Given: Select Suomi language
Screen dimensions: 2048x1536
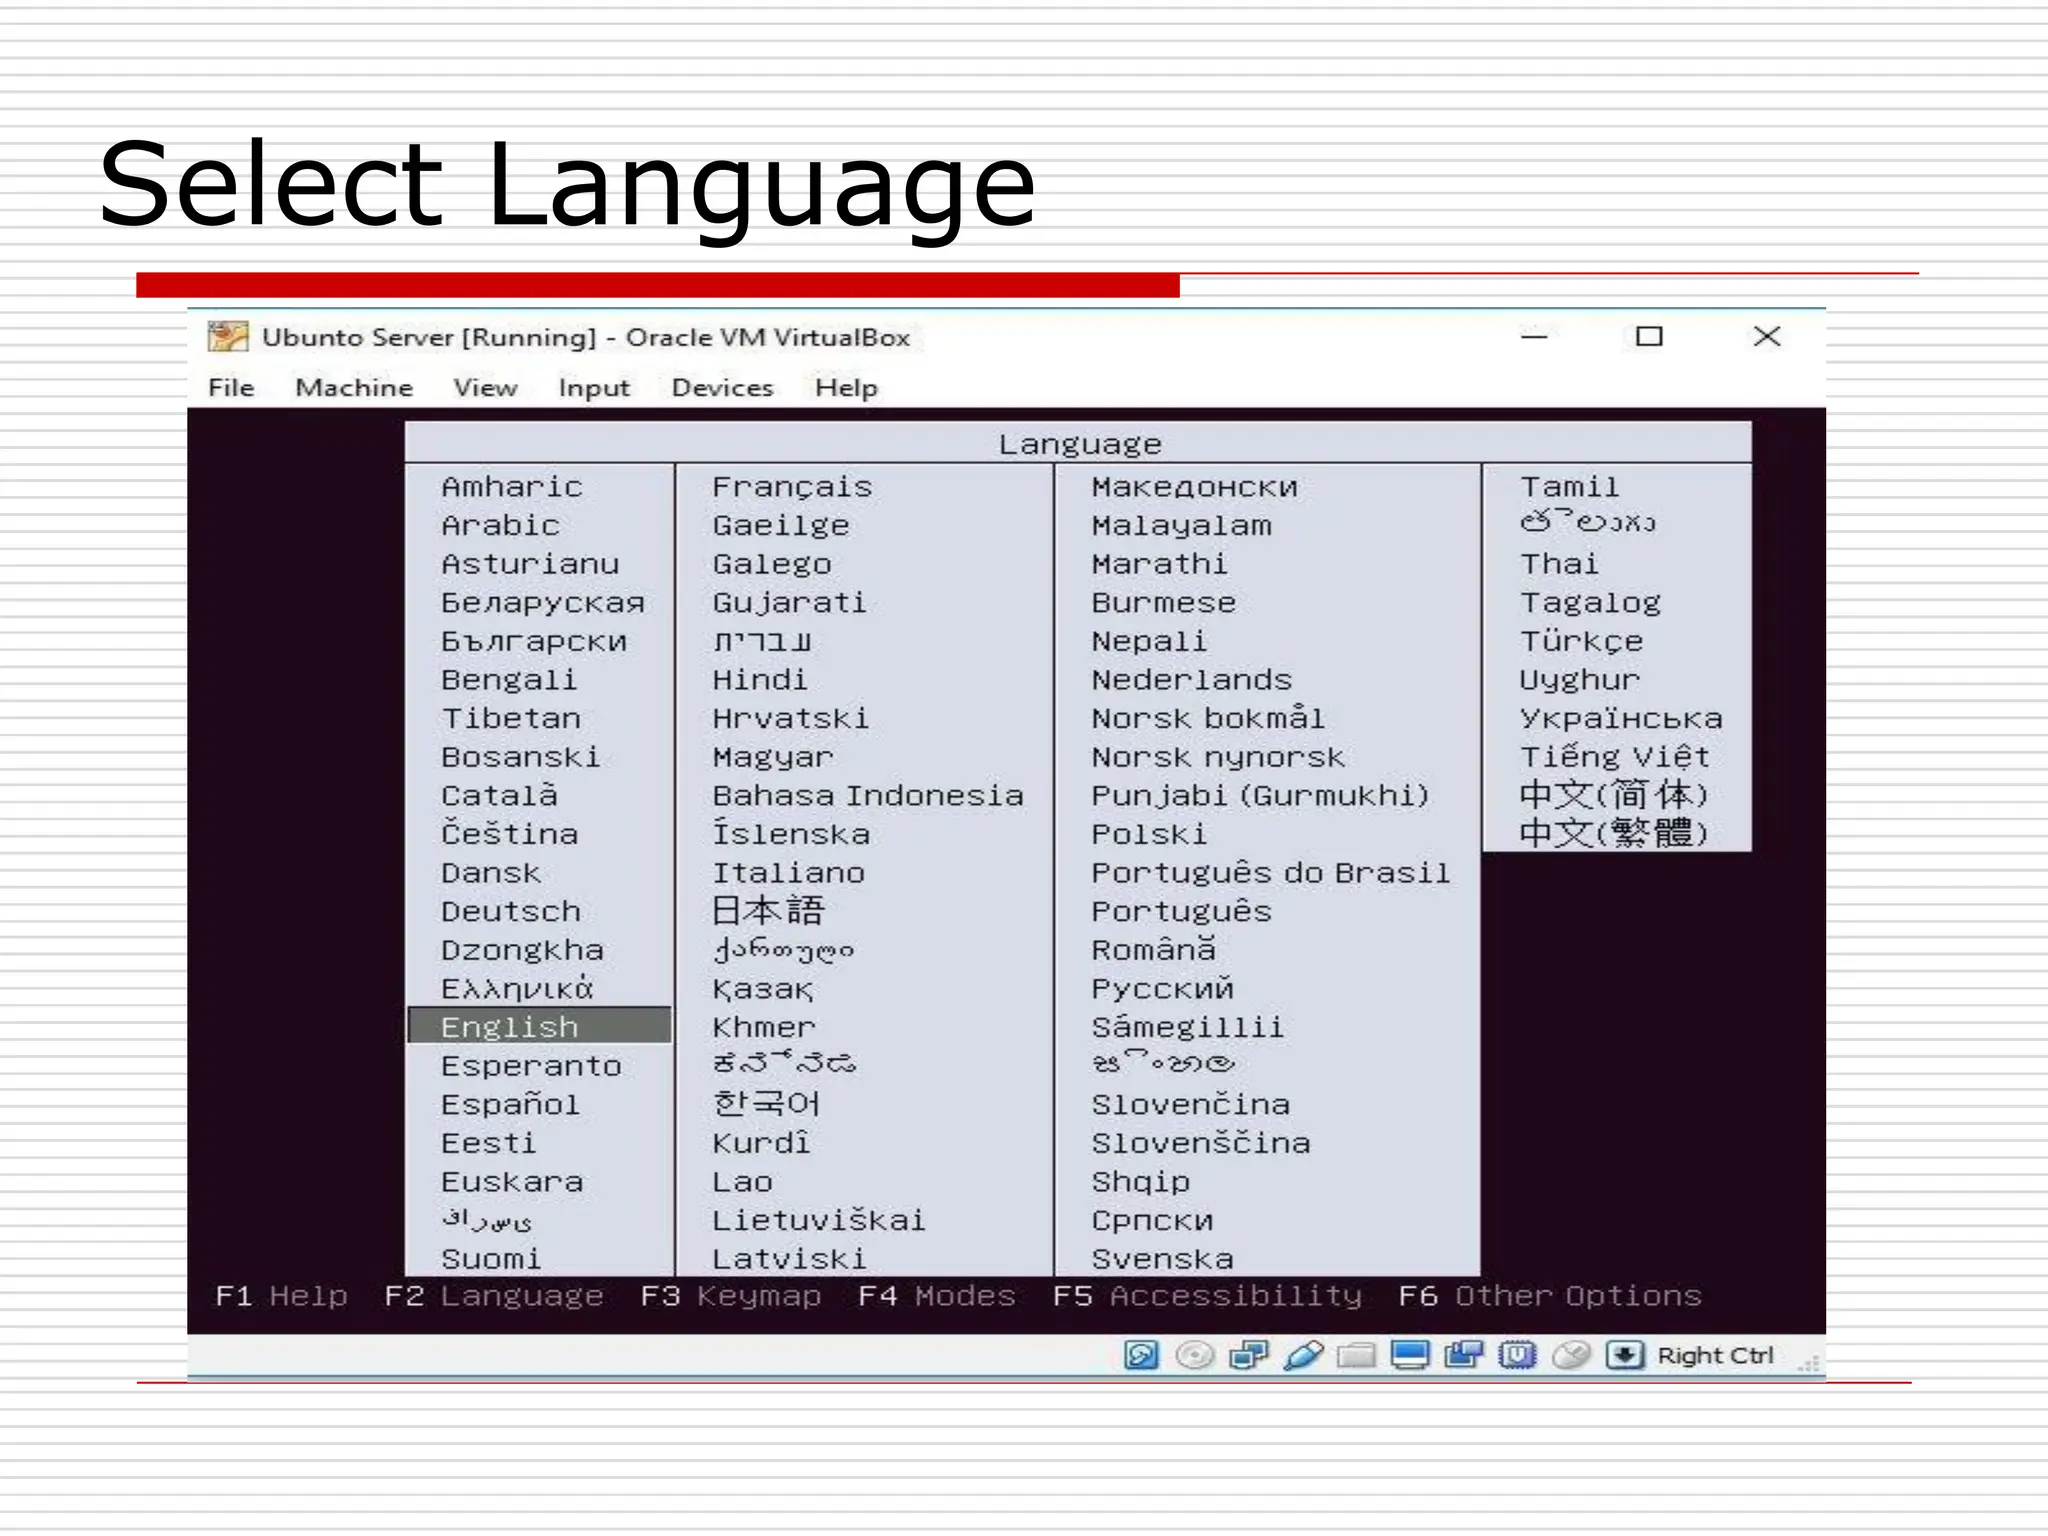Looking at the screenshot, I should 491,1259.
